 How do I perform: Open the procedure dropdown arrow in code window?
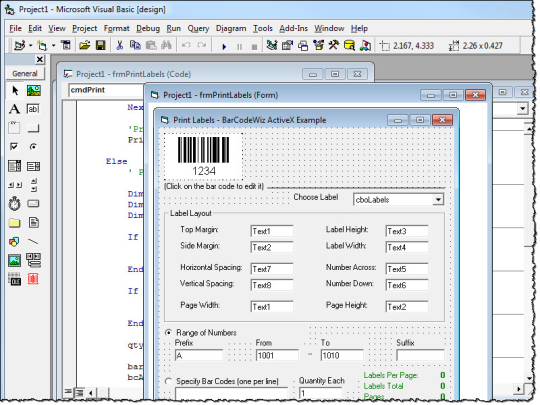(x=522, y=109)
